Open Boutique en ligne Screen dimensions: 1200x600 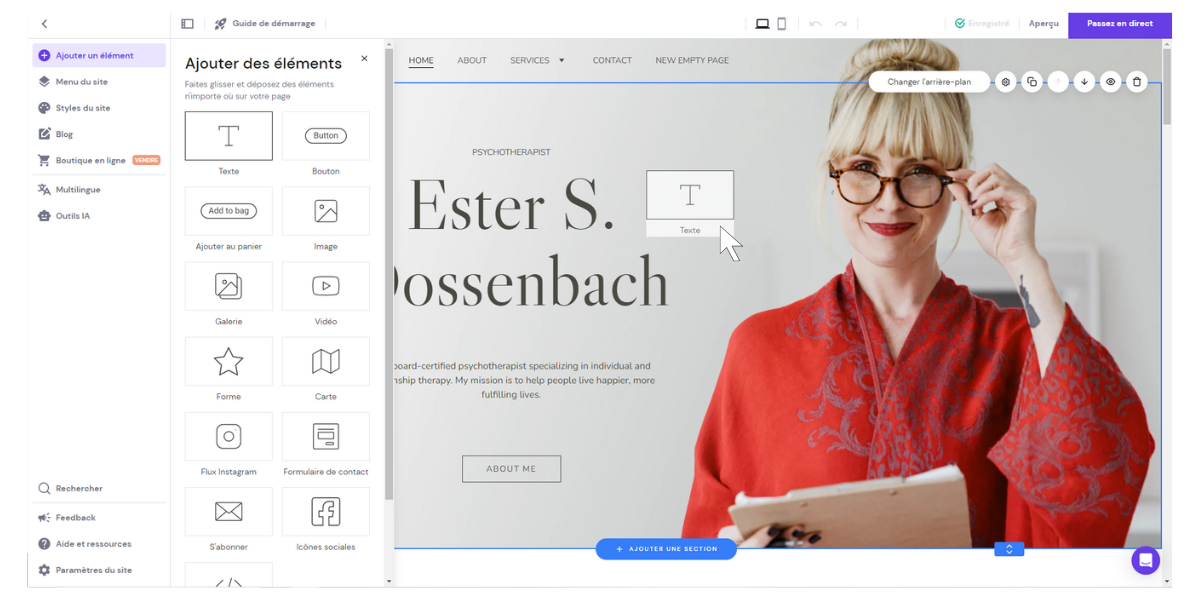(99, 160)
